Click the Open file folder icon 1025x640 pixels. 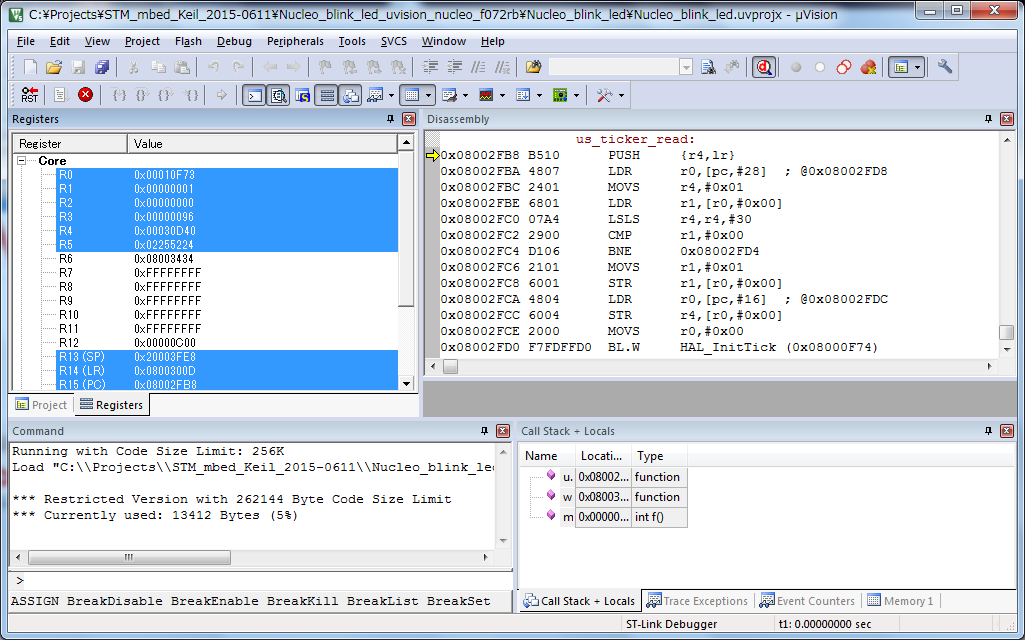(54, 67)
